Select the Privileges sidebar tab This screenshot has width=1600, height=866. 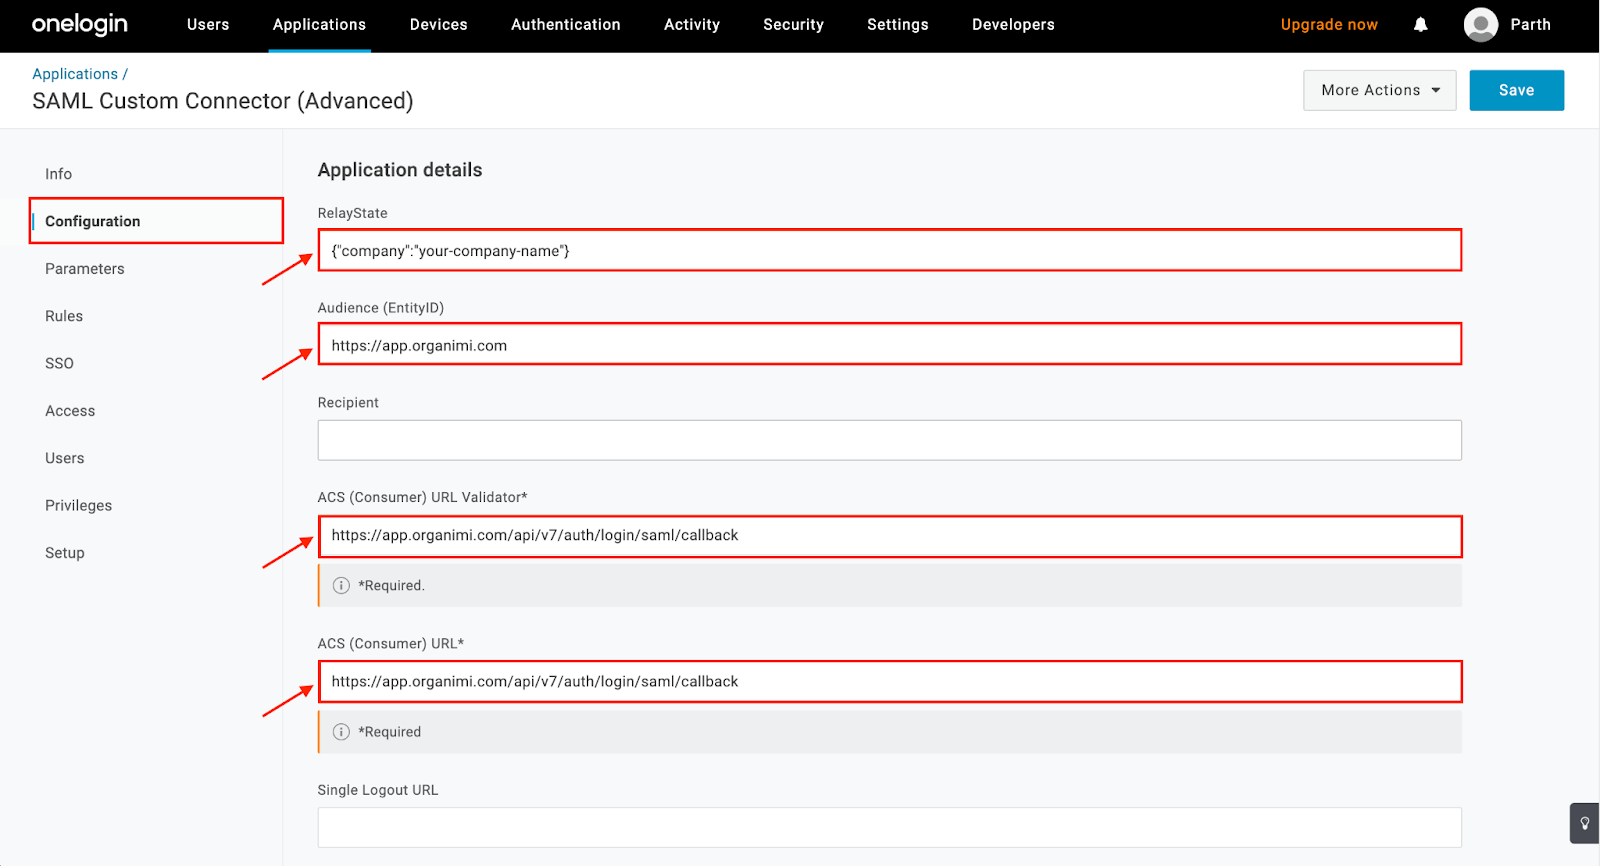pos(78,506)
